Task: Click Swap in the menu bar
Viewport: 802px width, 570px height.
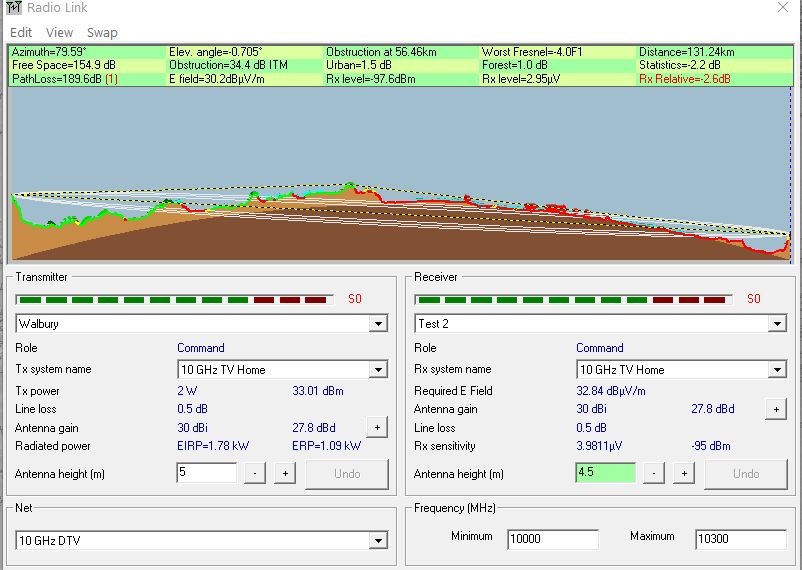Action: [x=102, y=32]
